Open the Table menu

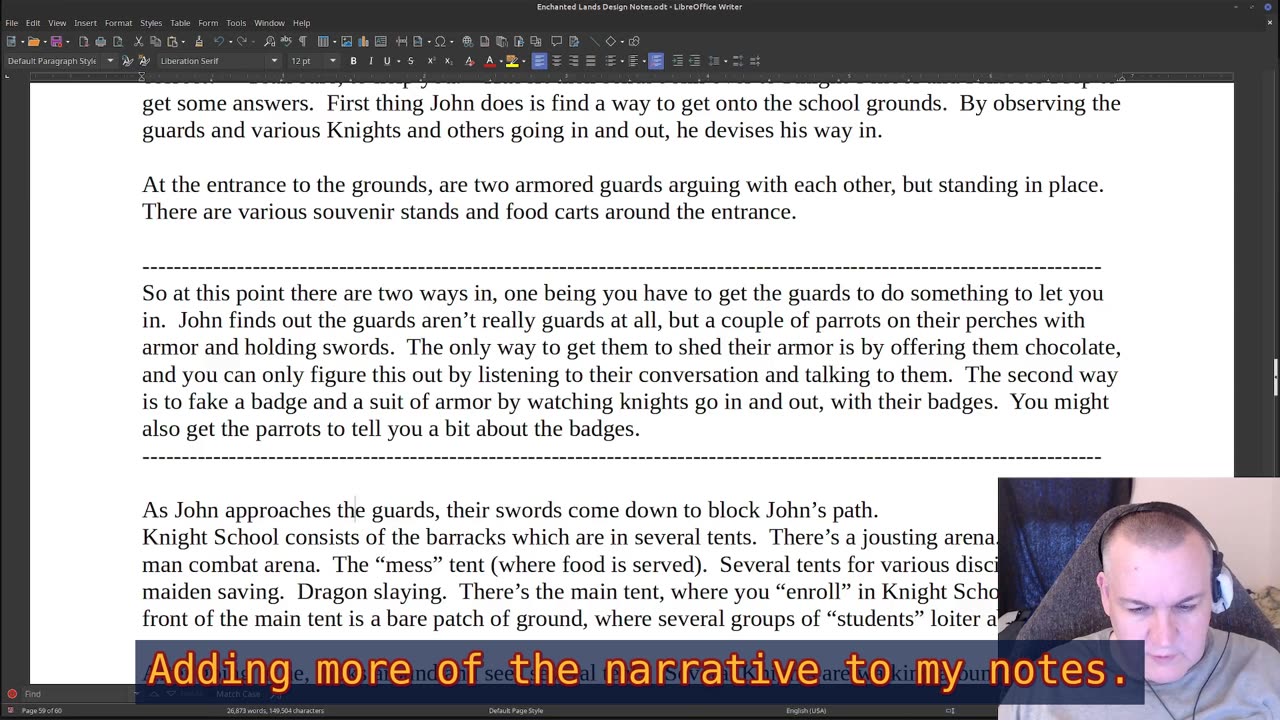point(180,22)
